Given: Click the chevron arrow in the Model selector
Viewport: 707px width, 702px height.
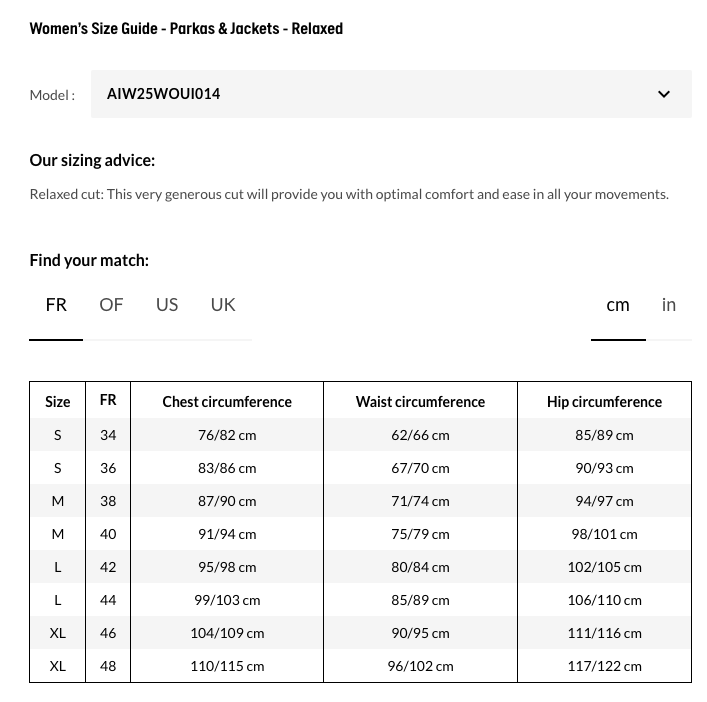Looking at the screenshot, I should (x=664, y=94).
